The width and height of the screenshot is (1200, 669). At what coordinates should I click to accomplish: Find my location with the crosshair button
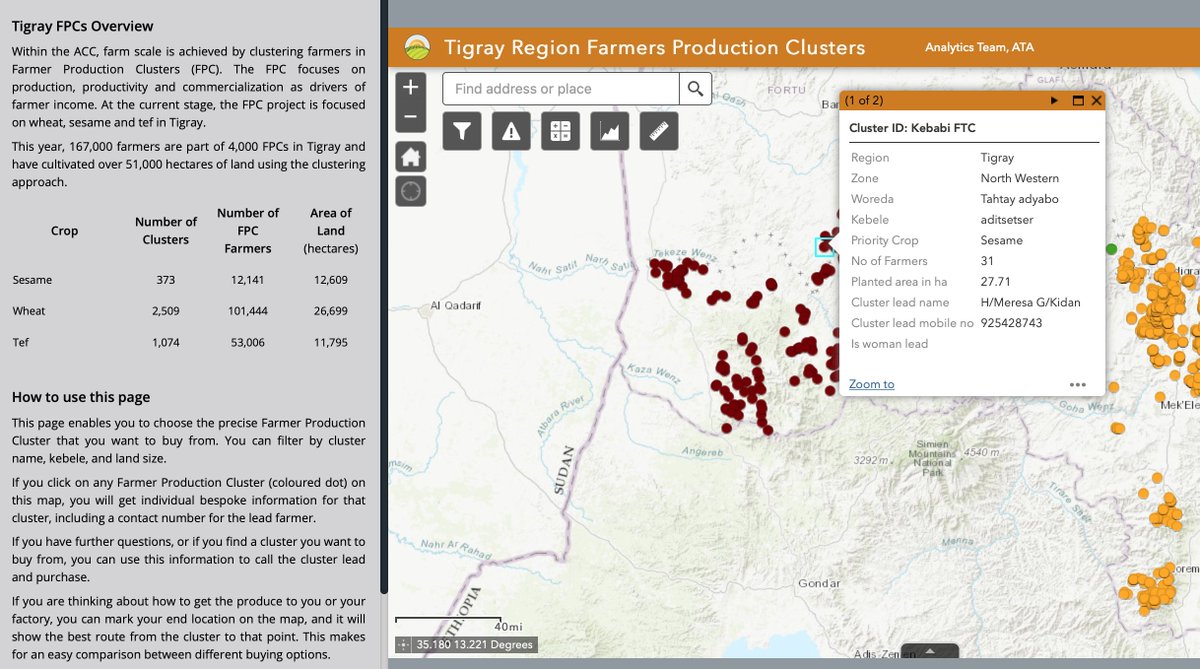click(x=411, y=191)
